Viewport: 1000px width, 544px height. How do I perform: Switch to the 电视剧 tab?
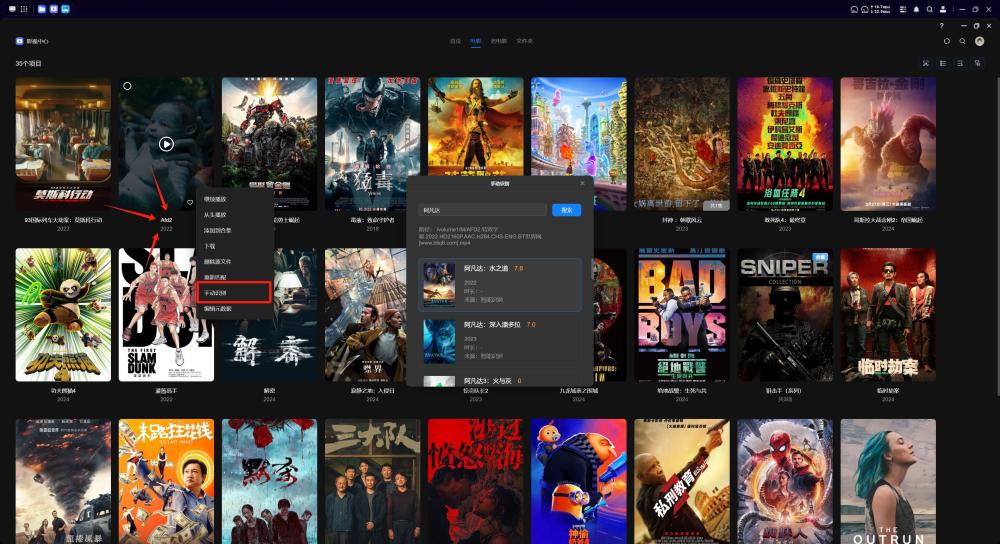point(498,41)
